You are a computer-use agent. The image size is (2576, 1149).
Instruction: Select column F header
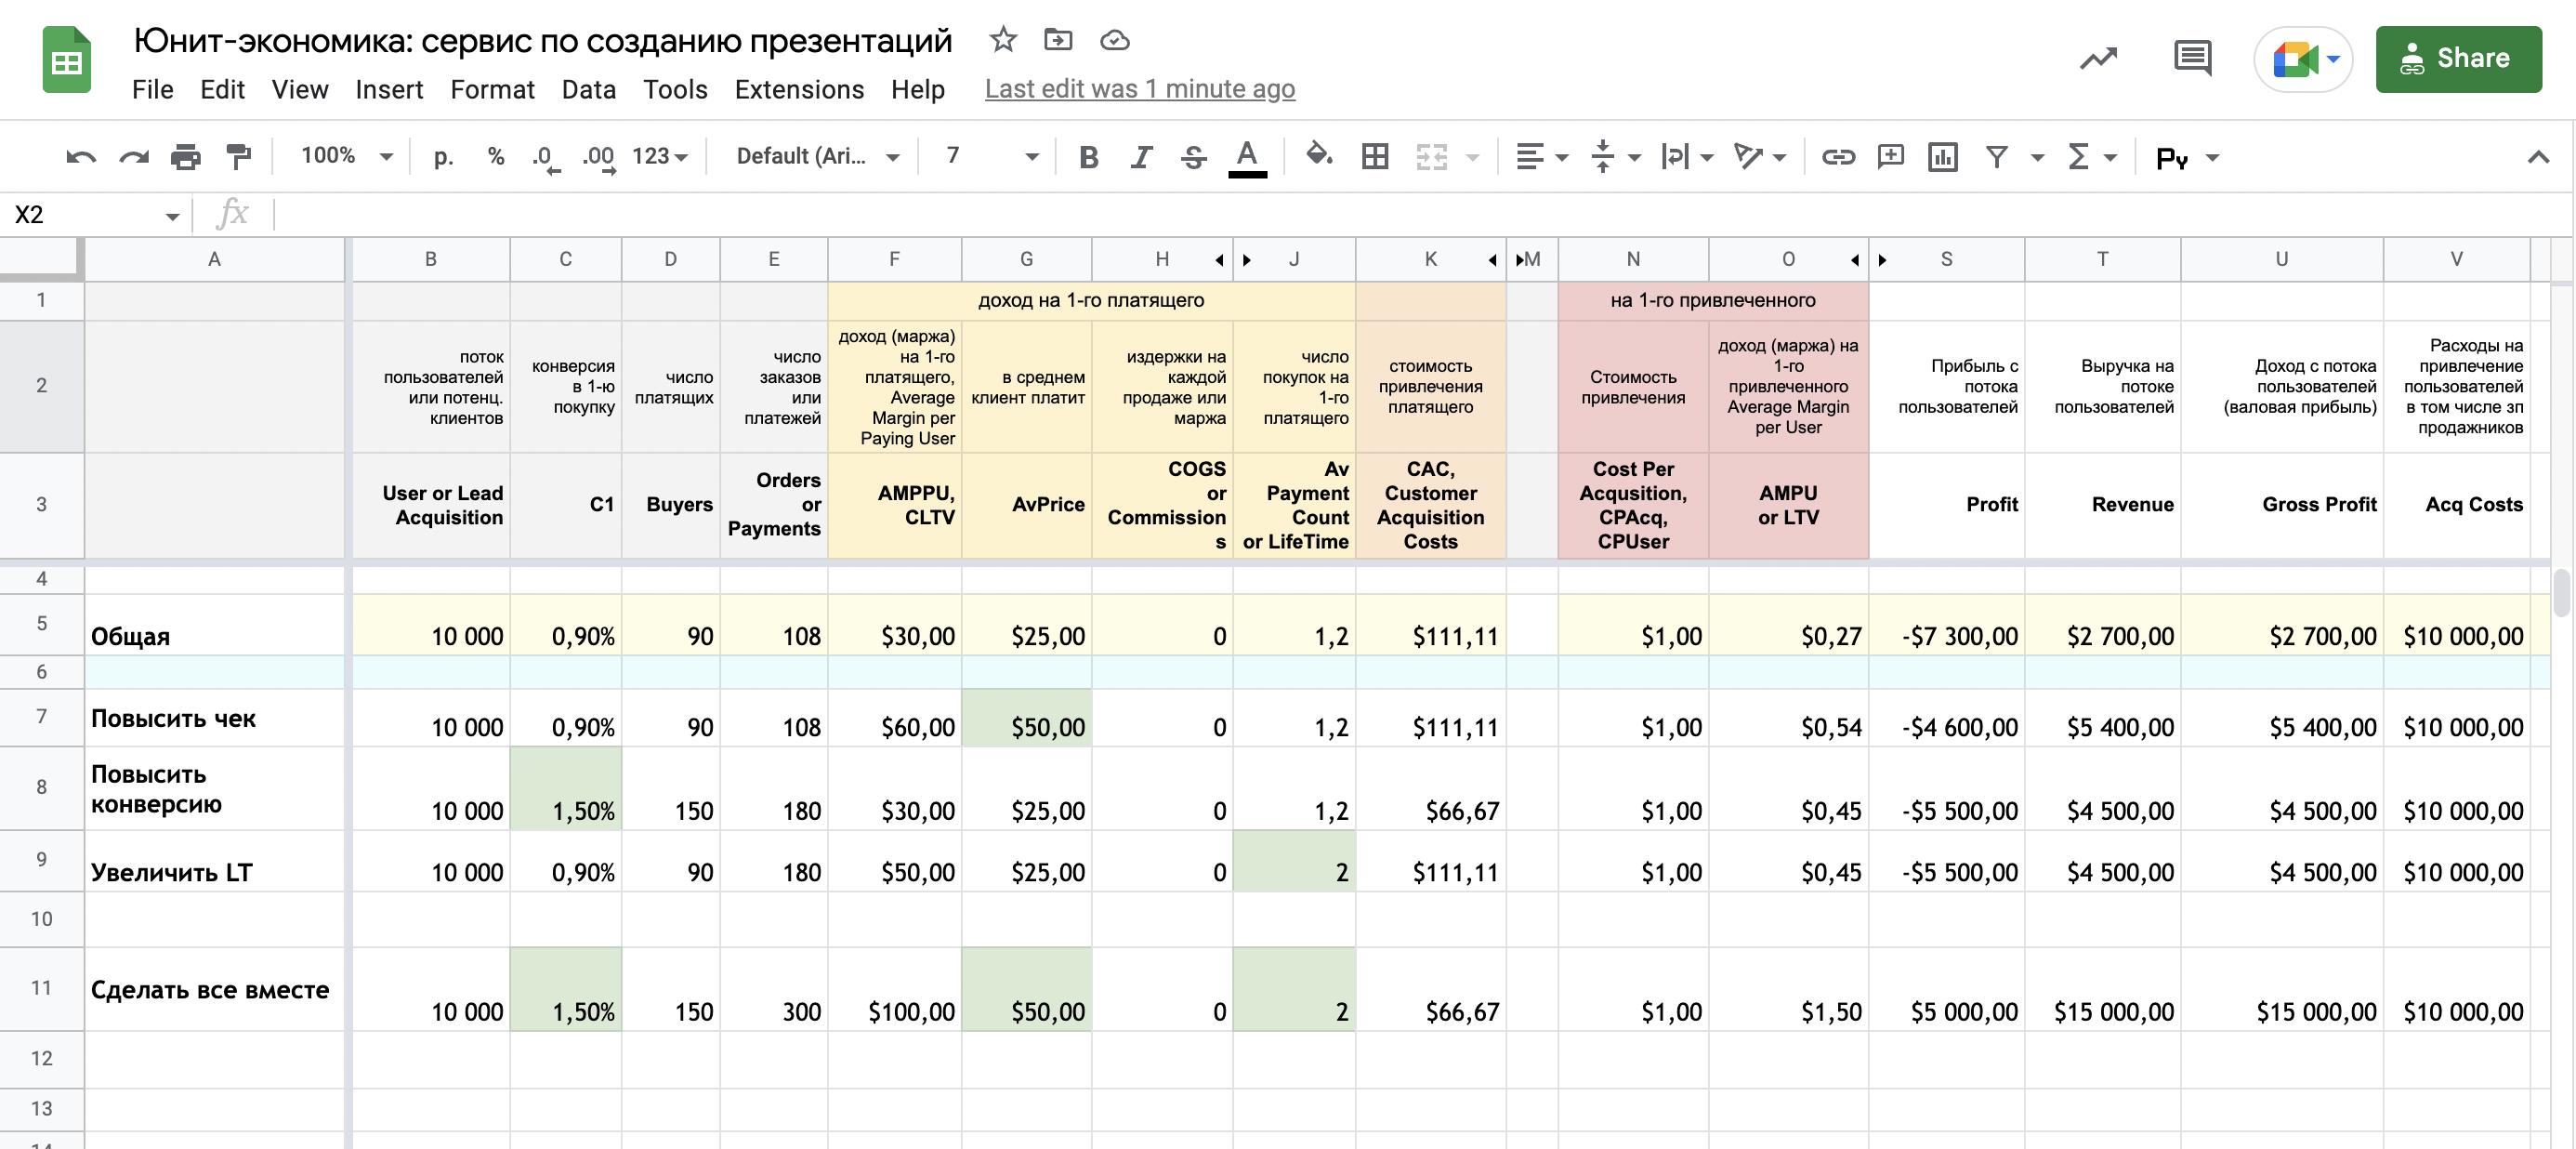[x=894, y=259]
